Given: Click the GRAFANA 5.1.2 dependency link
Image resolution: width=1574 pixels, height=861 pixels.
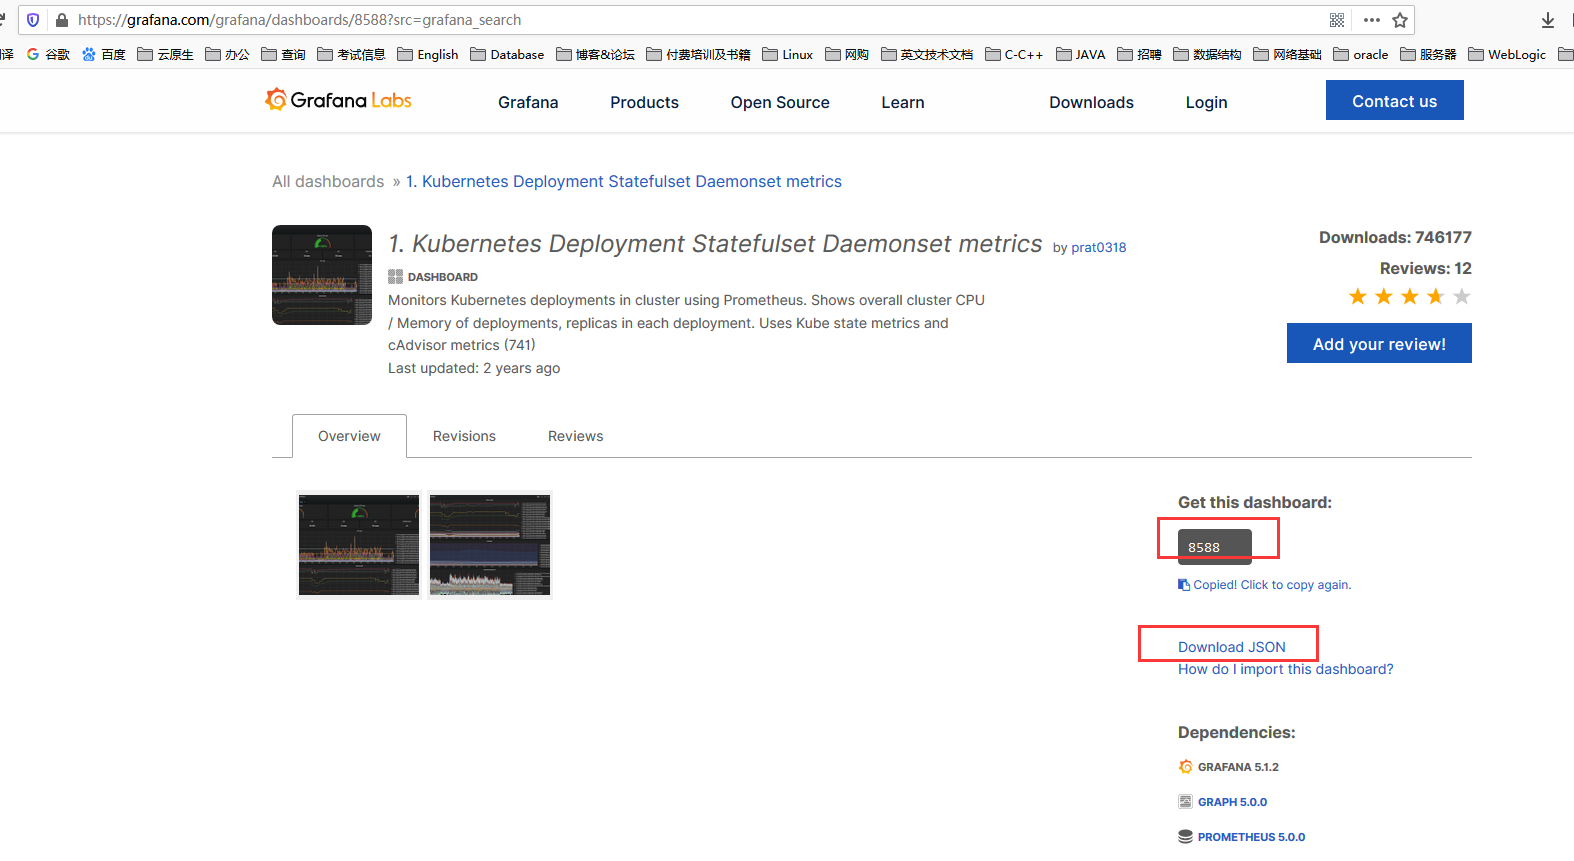Looking at the screenshot, I should pyautogui.click(x=1238, y=767).
